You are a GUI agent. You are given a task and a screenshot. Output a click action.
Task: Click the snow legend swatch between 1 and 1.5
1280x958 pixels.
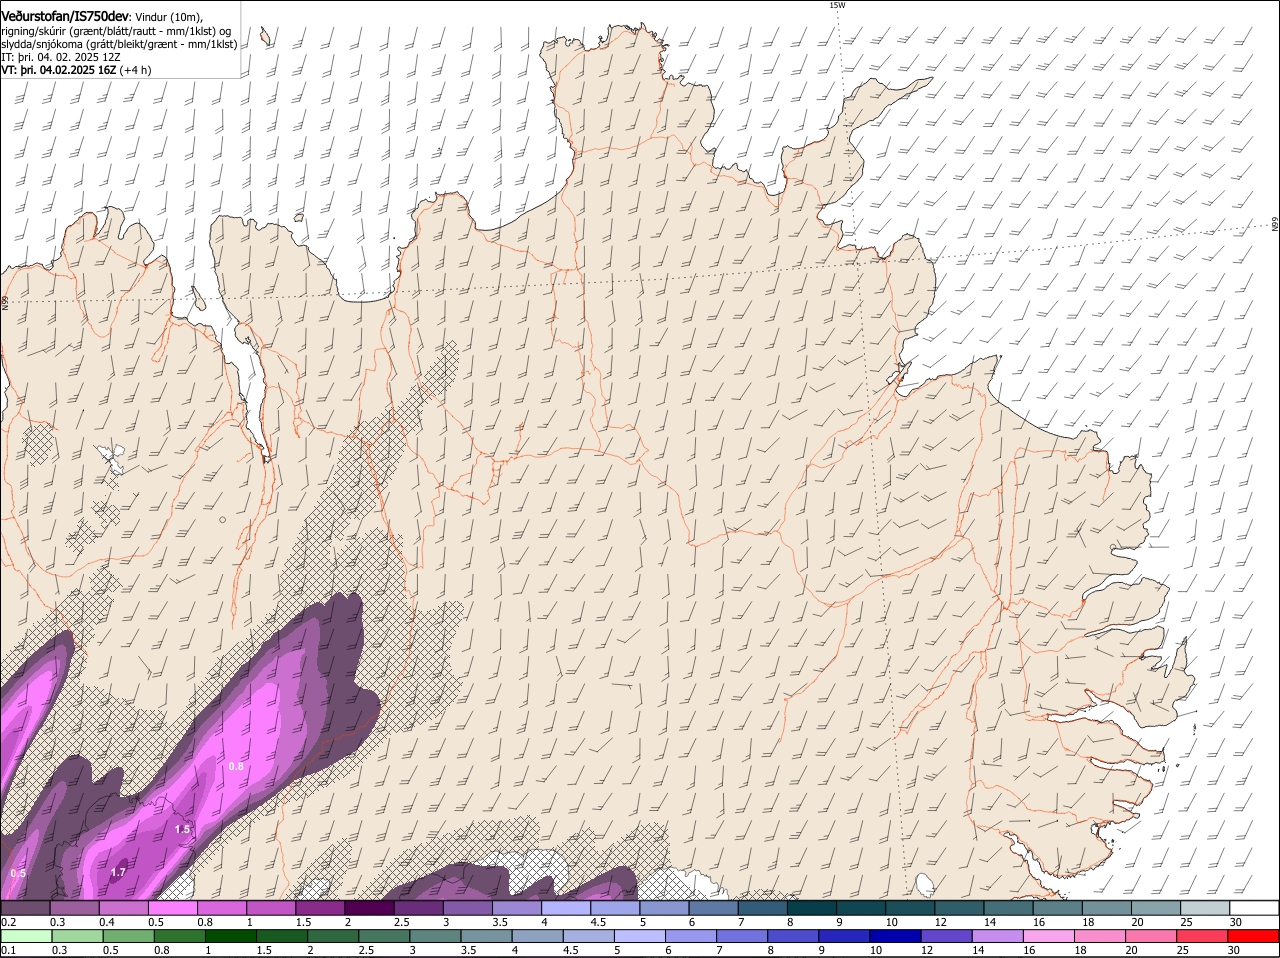click(x=271, y=908)
